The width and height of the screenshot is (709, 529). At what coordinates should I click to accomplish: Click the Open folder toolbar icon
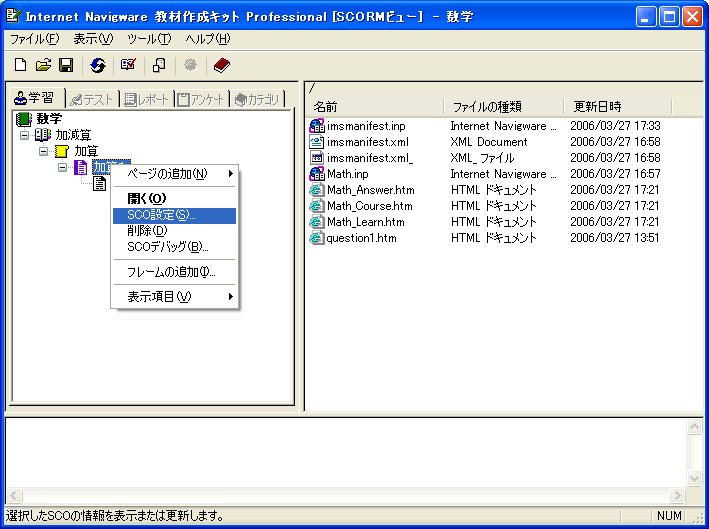click(43, 65)
